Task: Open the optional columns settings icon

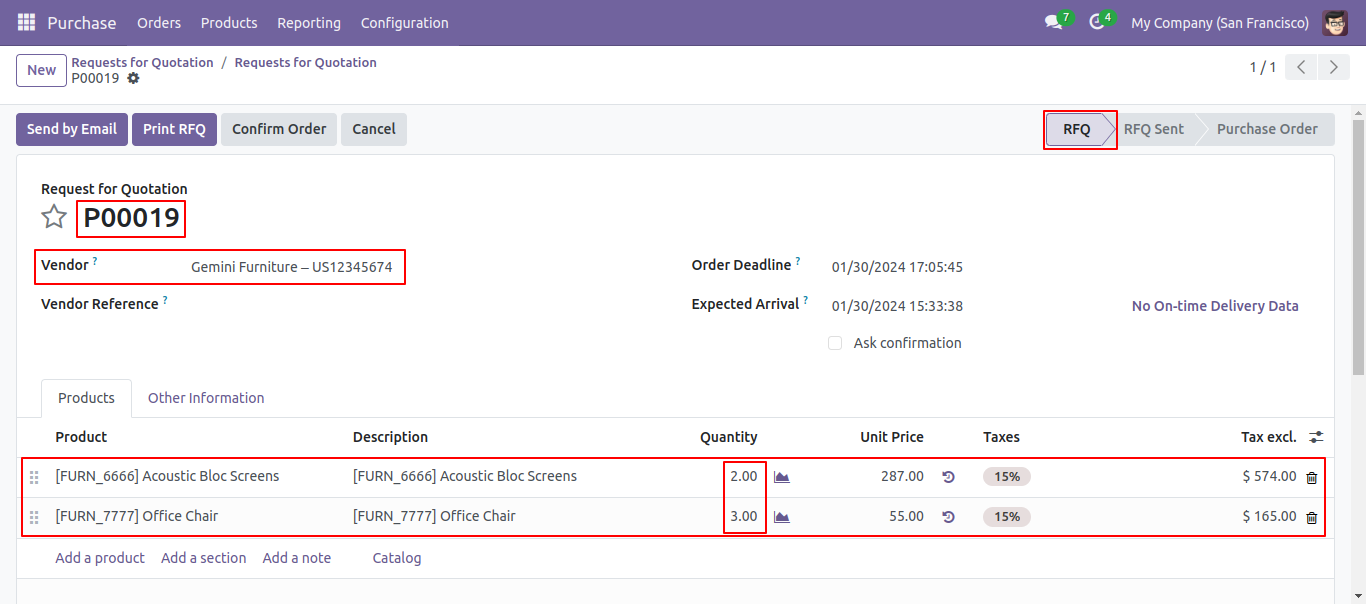Action: tap(1316, 437)
